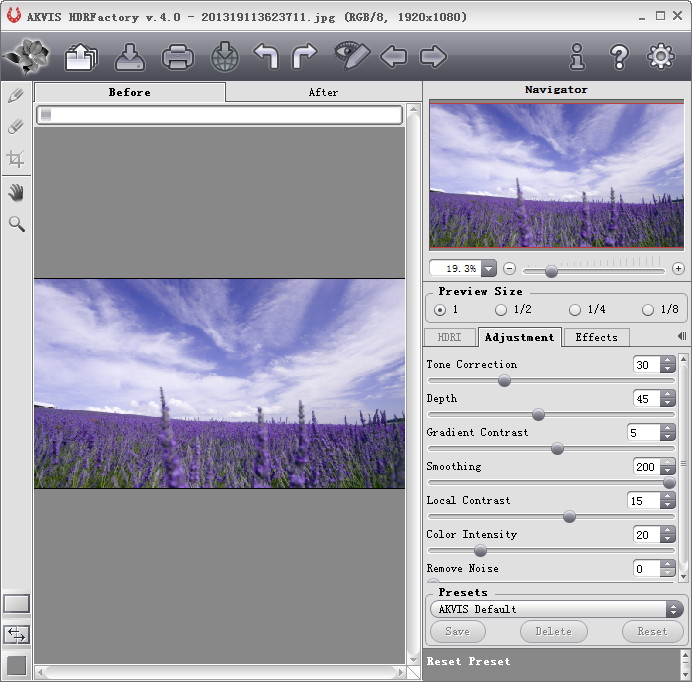Click the Print toolbar icon
This screenshot has height=682, width=692.
177,57
